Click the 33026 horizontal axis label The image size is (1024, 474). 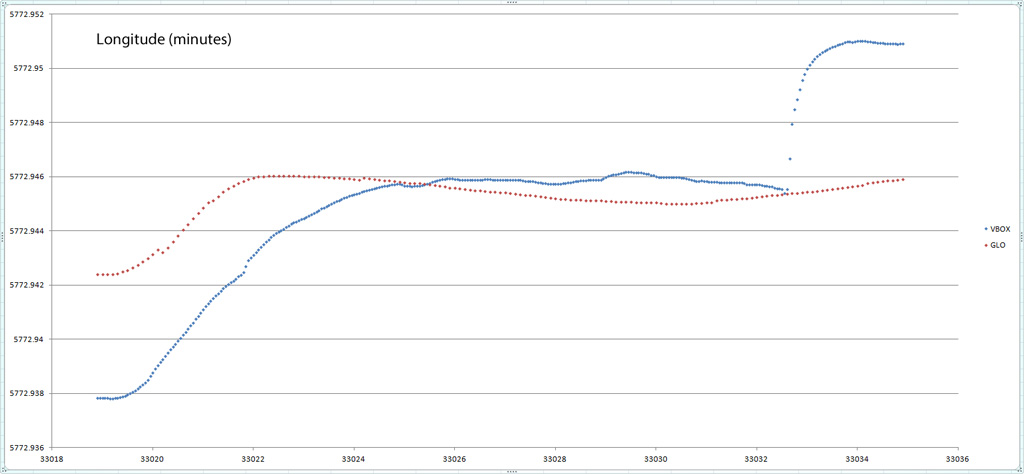pyautogui.click(x=454, y=460)
